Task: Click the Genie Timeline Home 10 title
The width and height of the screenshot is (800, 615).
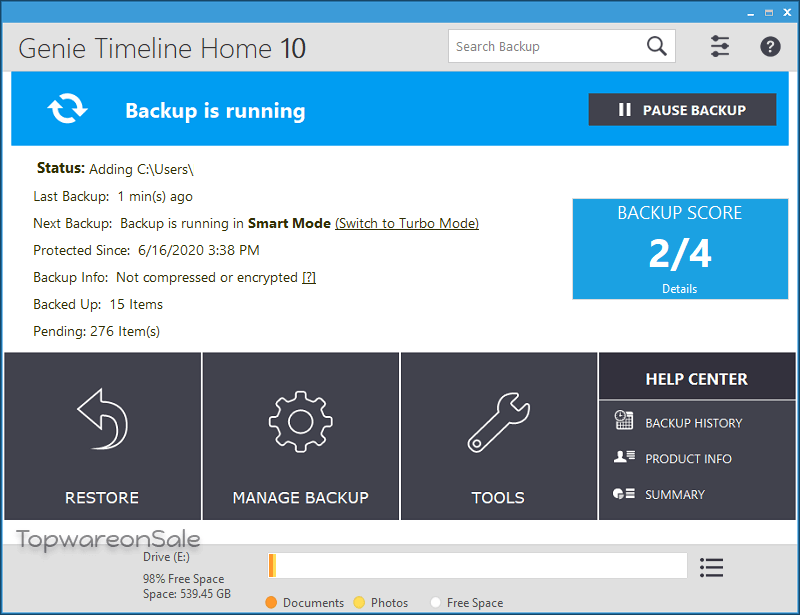Action: point(162,49)
